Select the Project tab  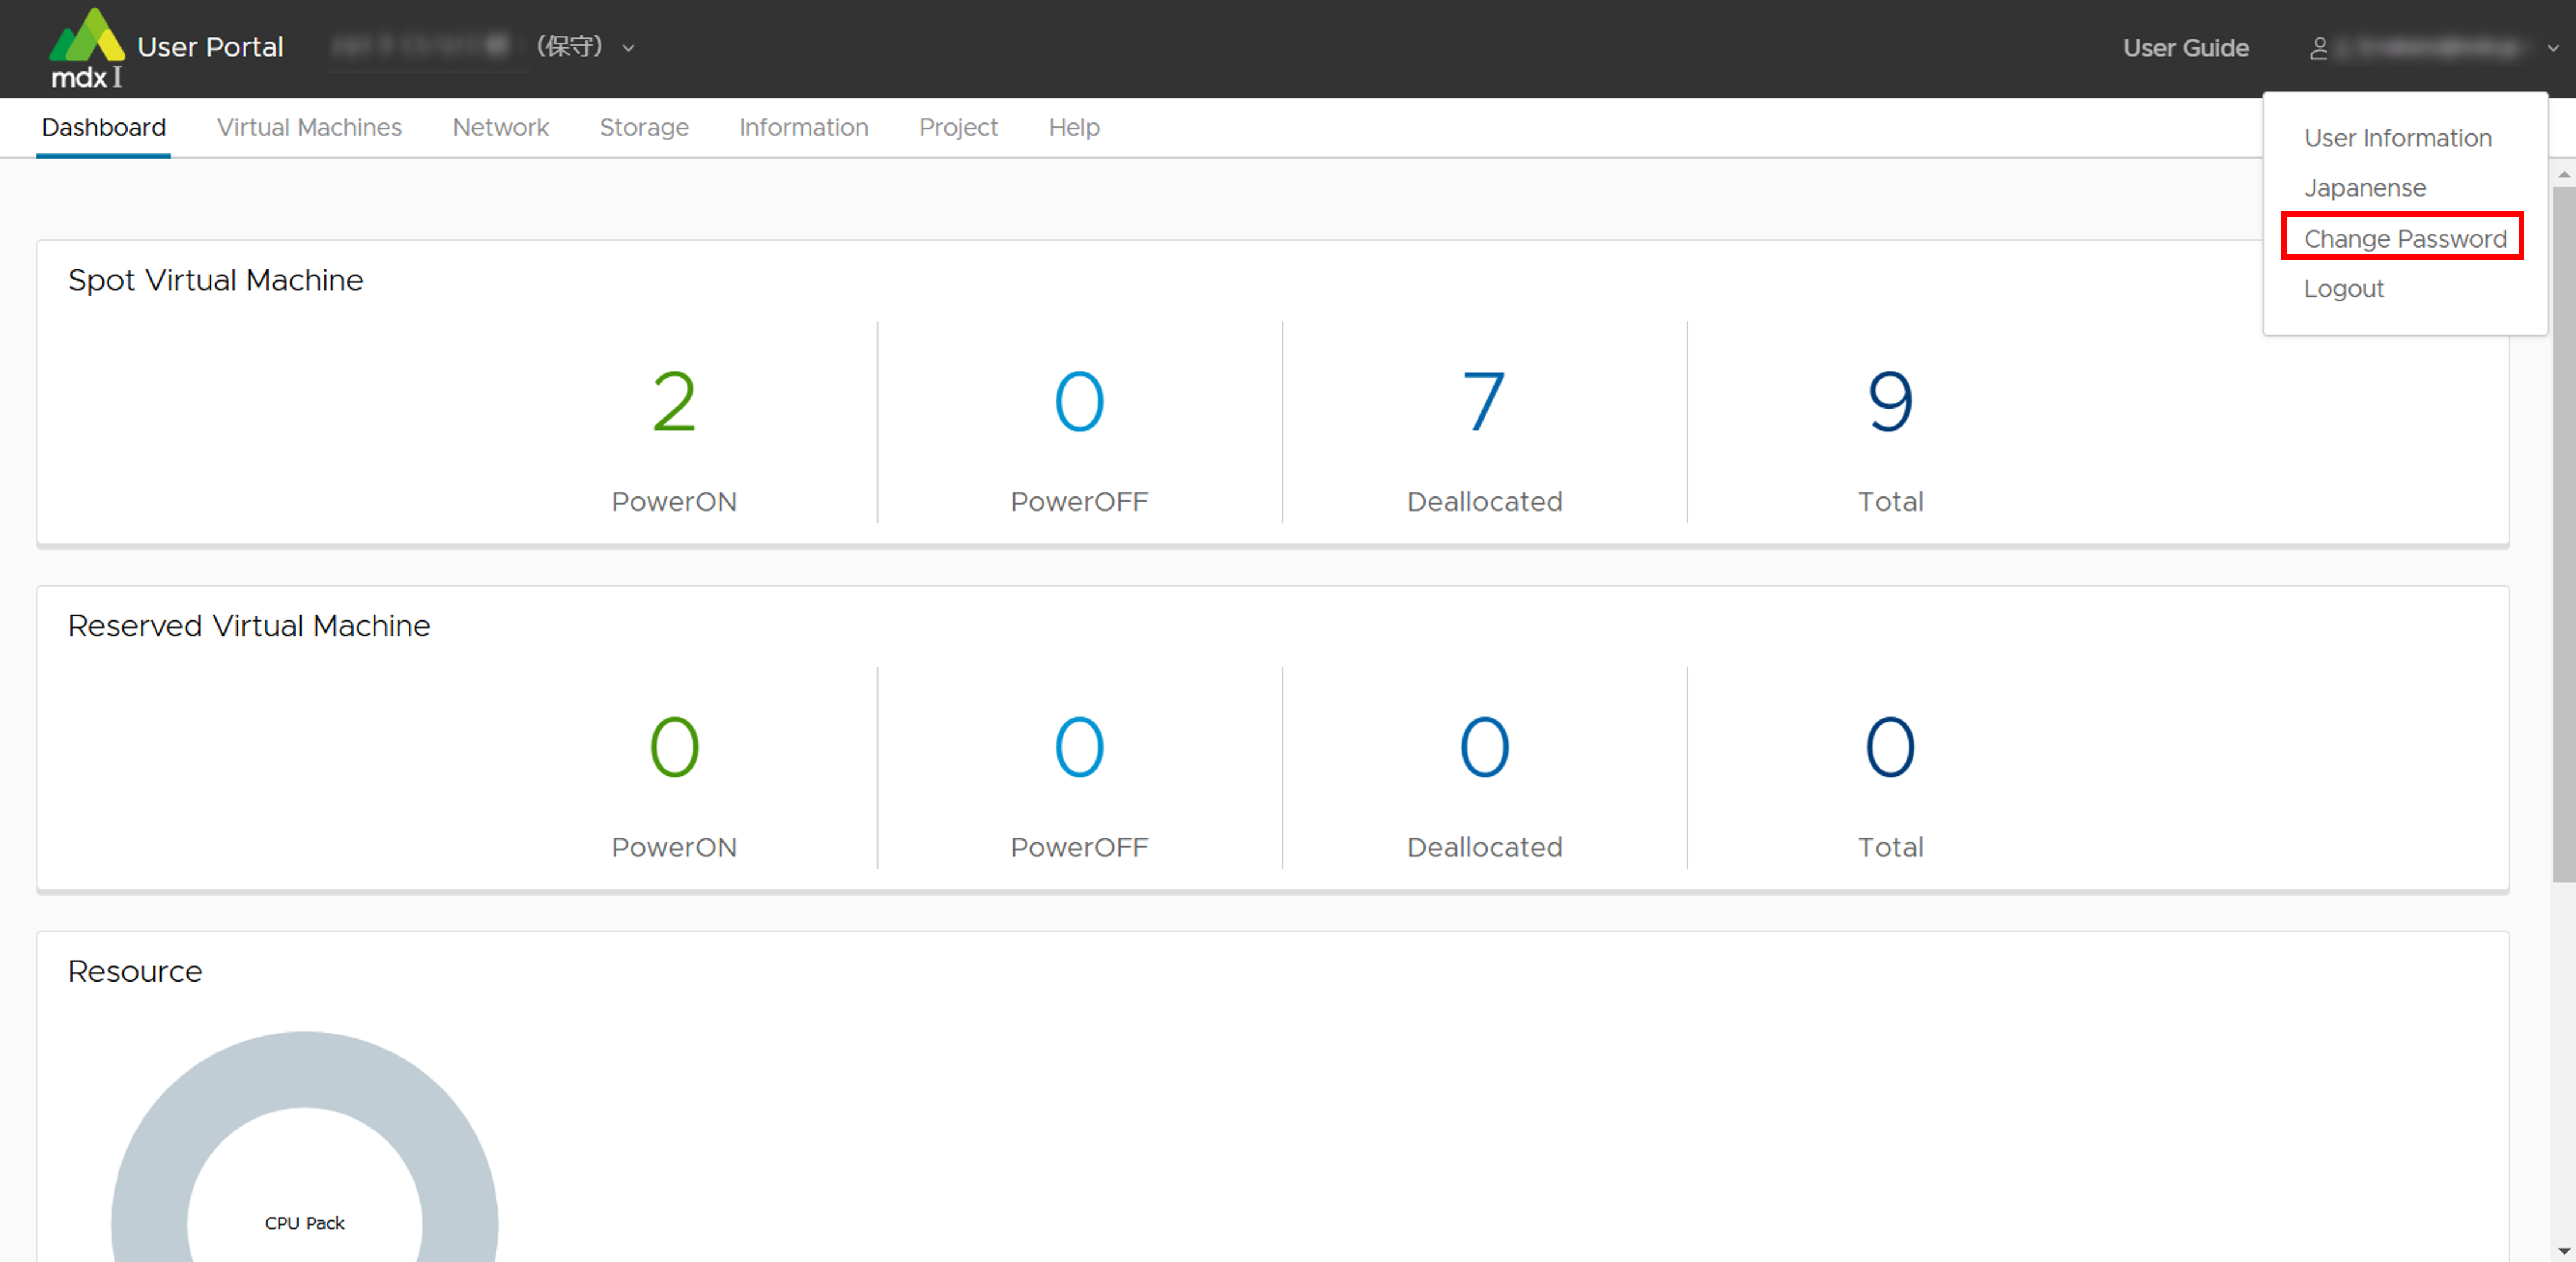click(958, 127)
